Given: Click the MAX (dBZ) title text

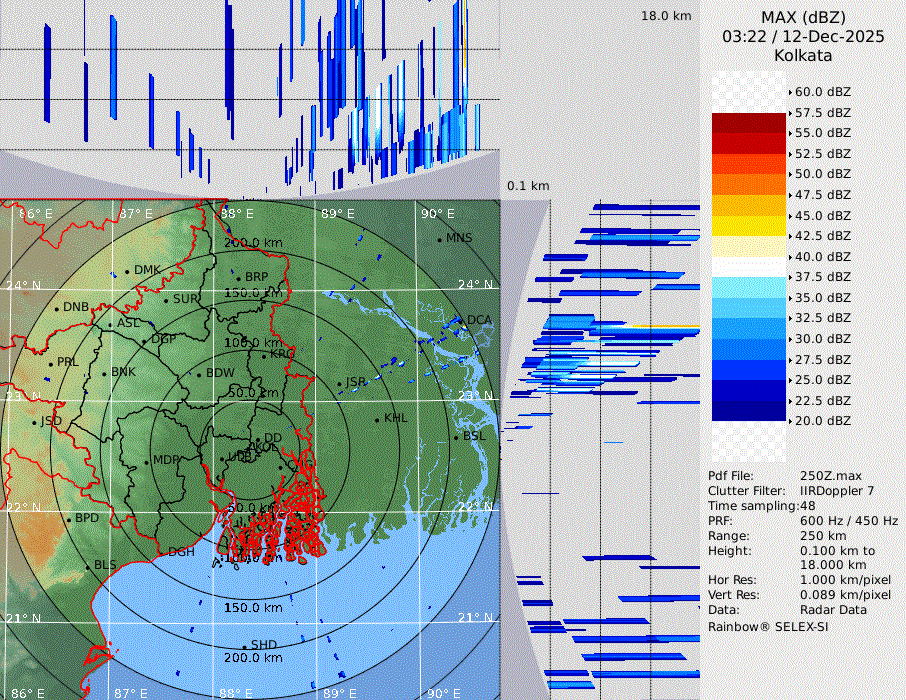Looking at the screenshot, I should tap(803, 17).
